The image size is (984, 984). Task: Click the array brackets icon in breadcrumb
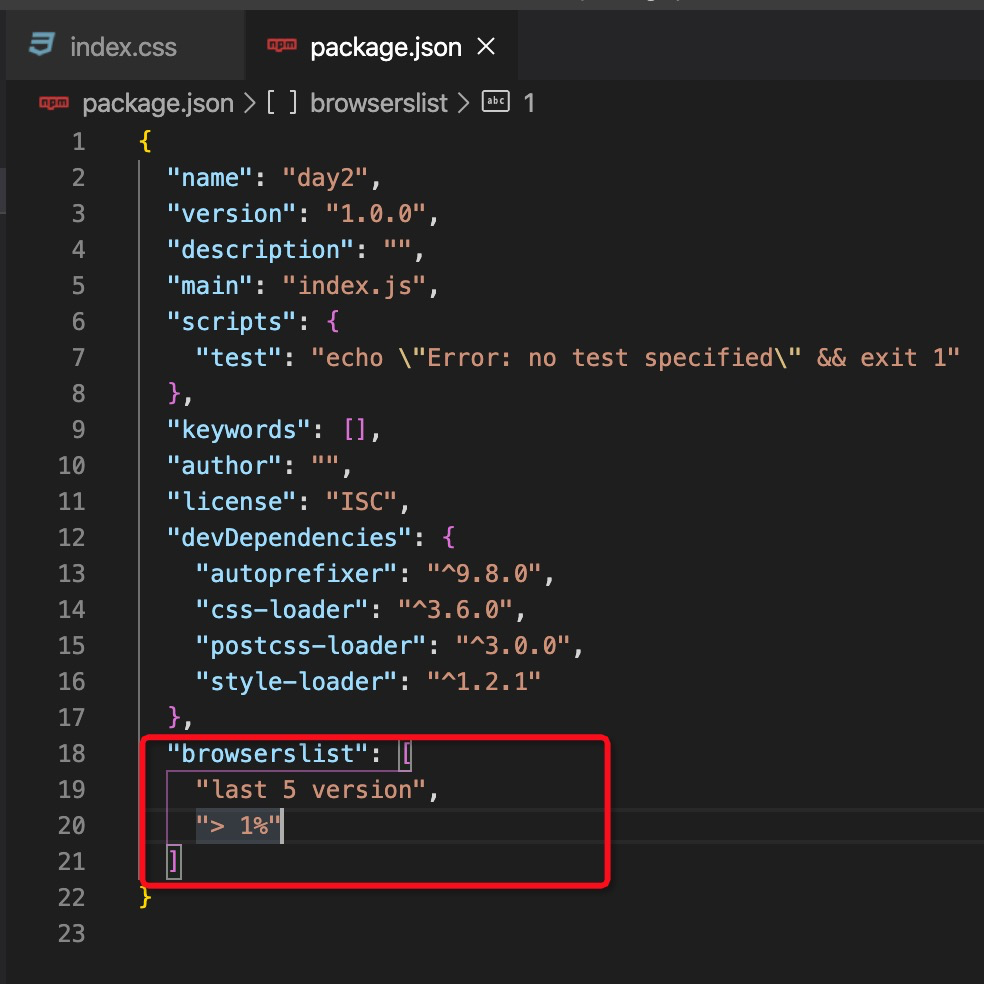(x=282, y=102)
